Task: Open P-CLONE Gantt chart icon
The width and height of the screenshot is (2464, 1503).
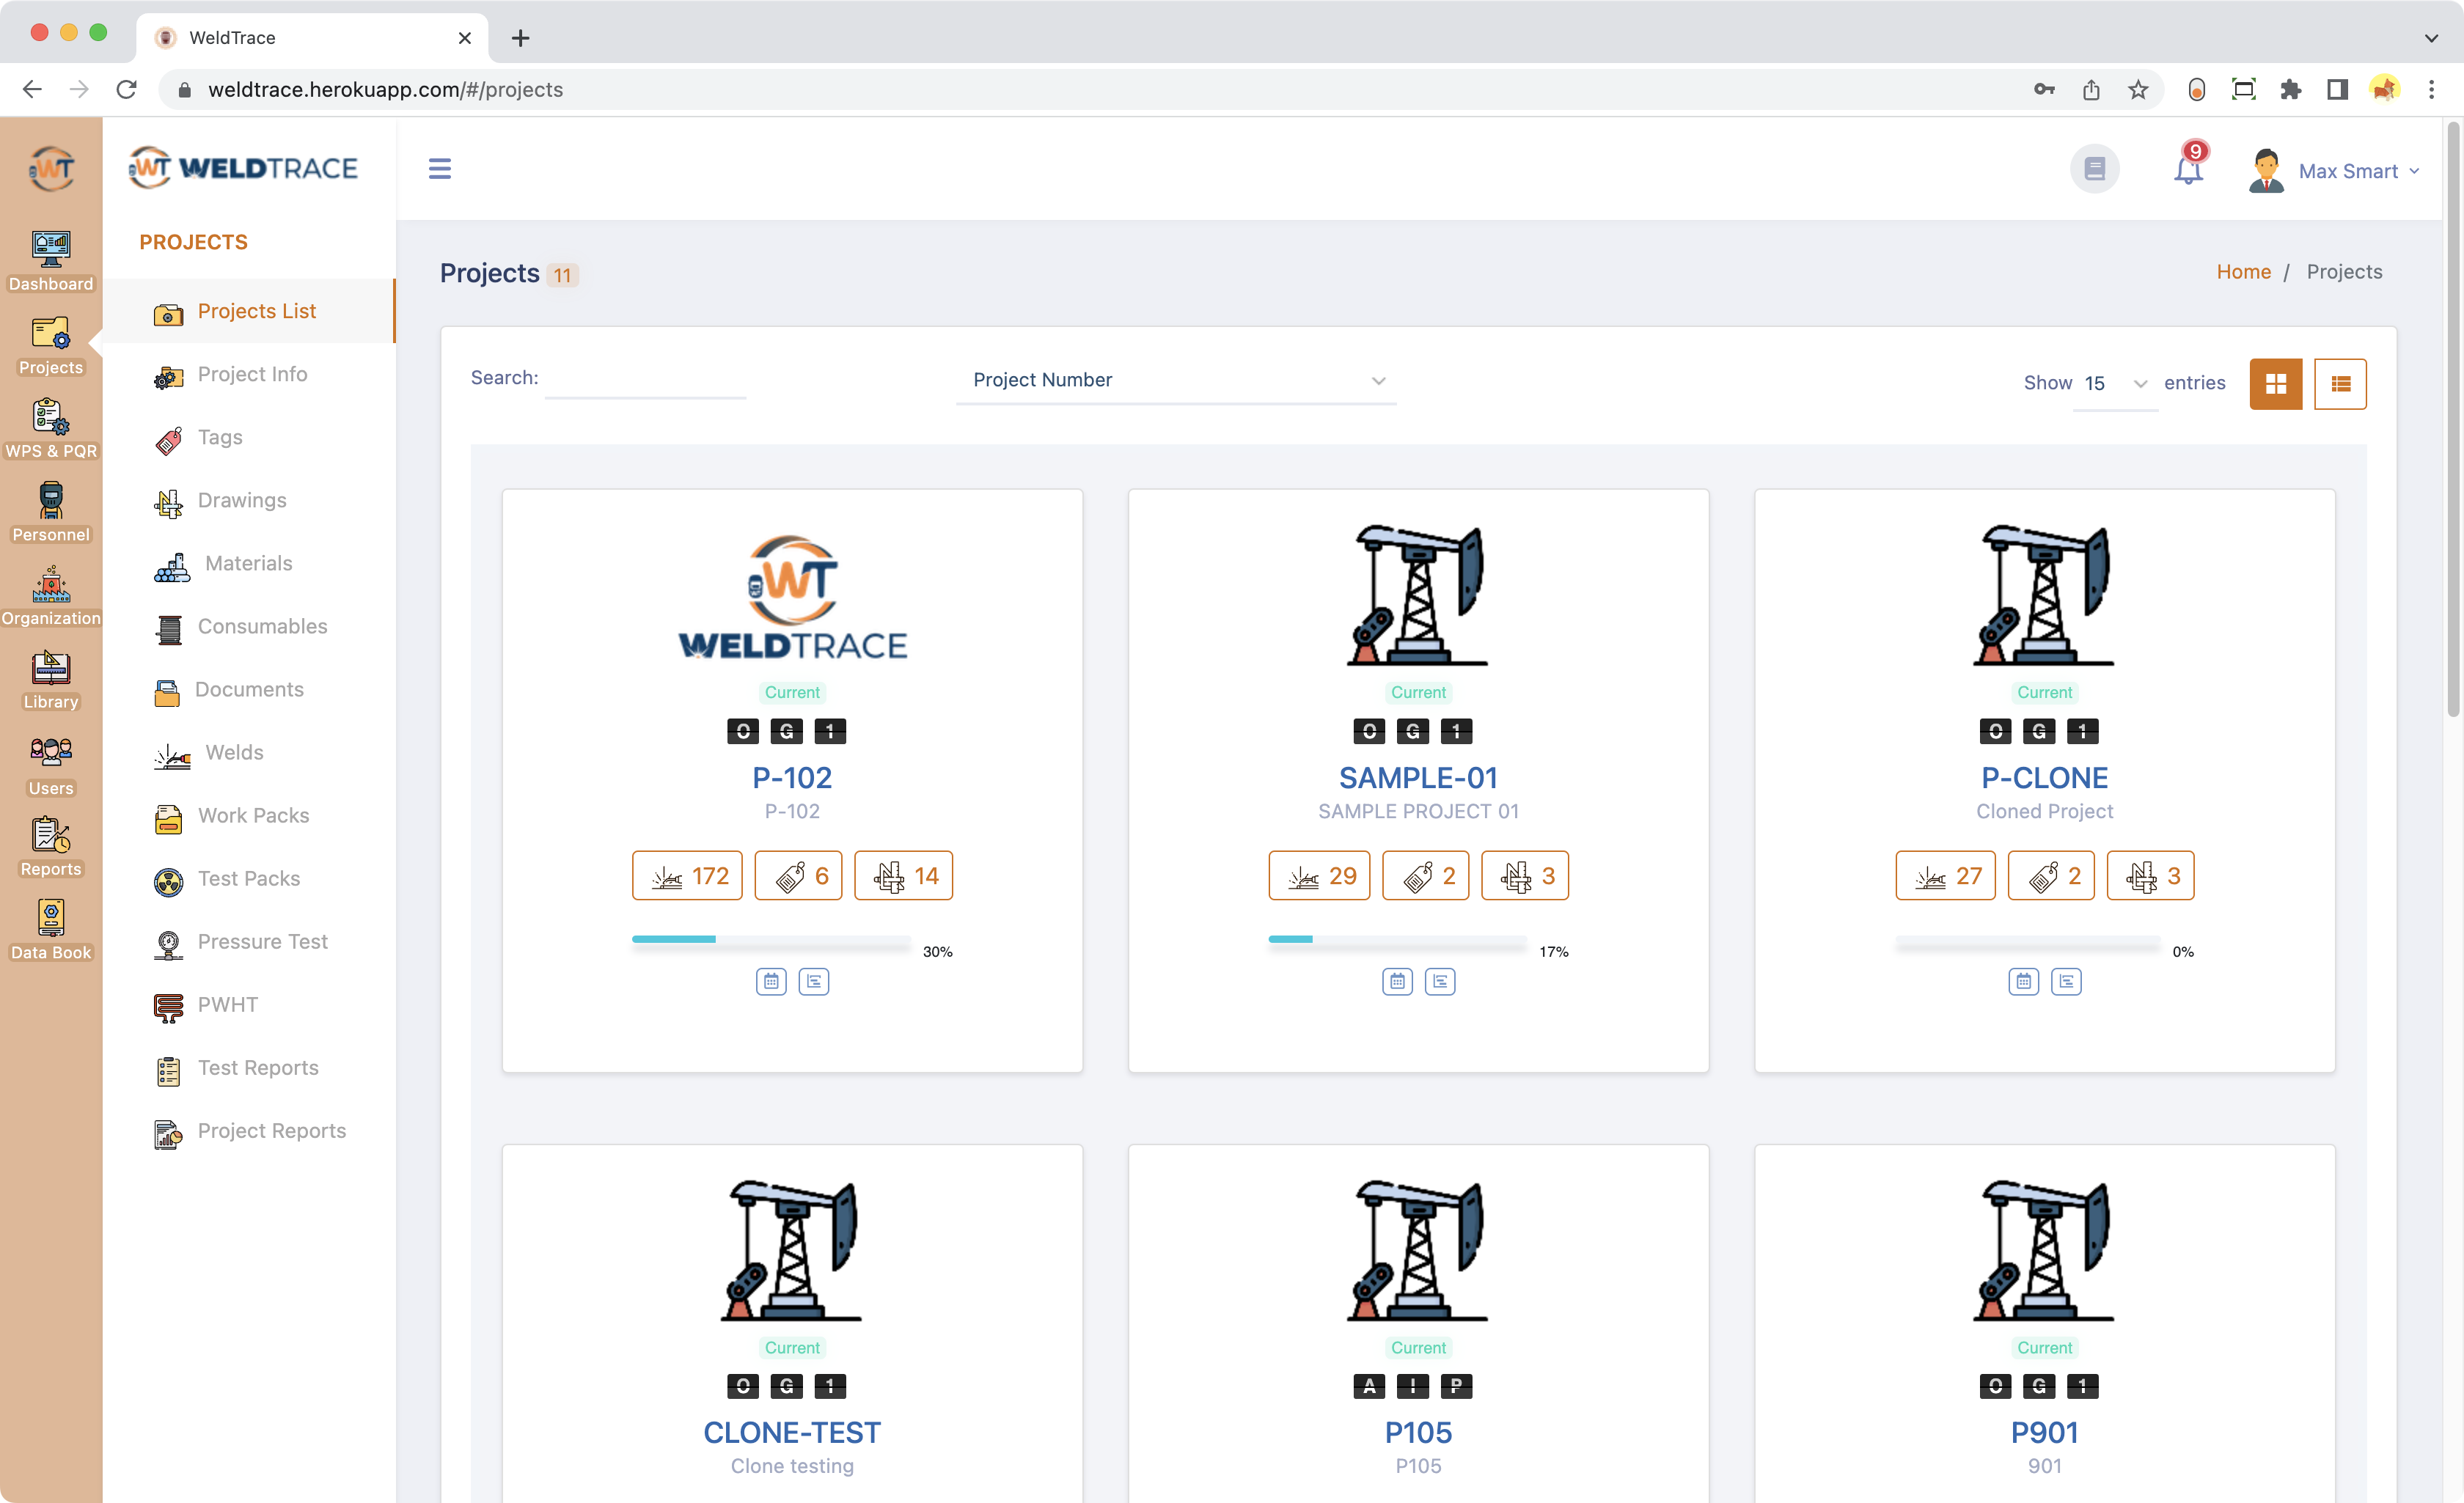Action: coord(2066,981)
